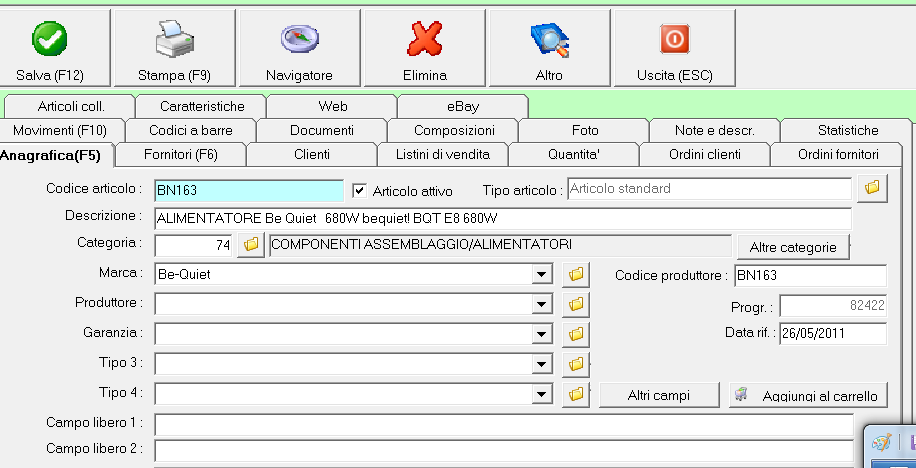916x468 pixels.
Task: Open the folder icon next to Categoria code
Action: pos(251,245)
